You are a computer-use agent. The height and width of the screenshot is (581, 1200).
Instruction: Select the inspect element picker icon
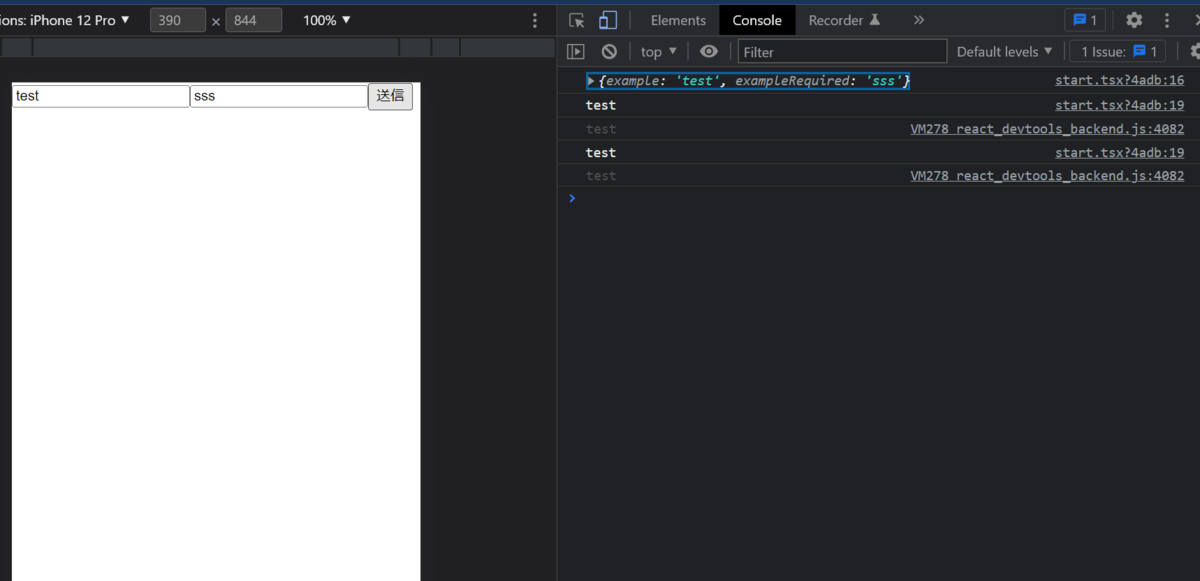click(x=577, y=20)
